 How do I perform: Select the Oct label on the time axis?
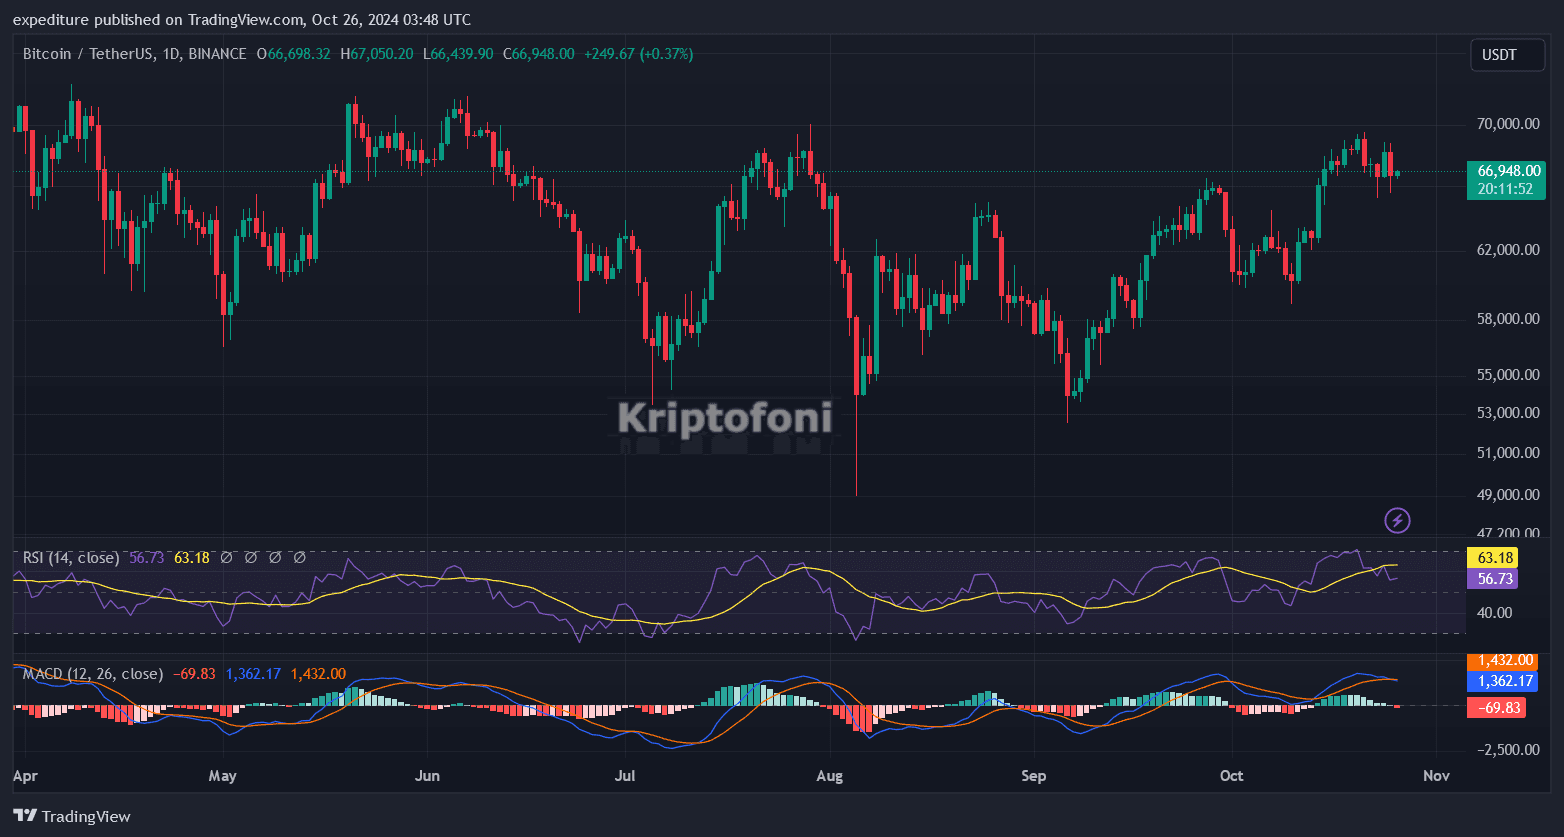click(x=1231, y=776)
